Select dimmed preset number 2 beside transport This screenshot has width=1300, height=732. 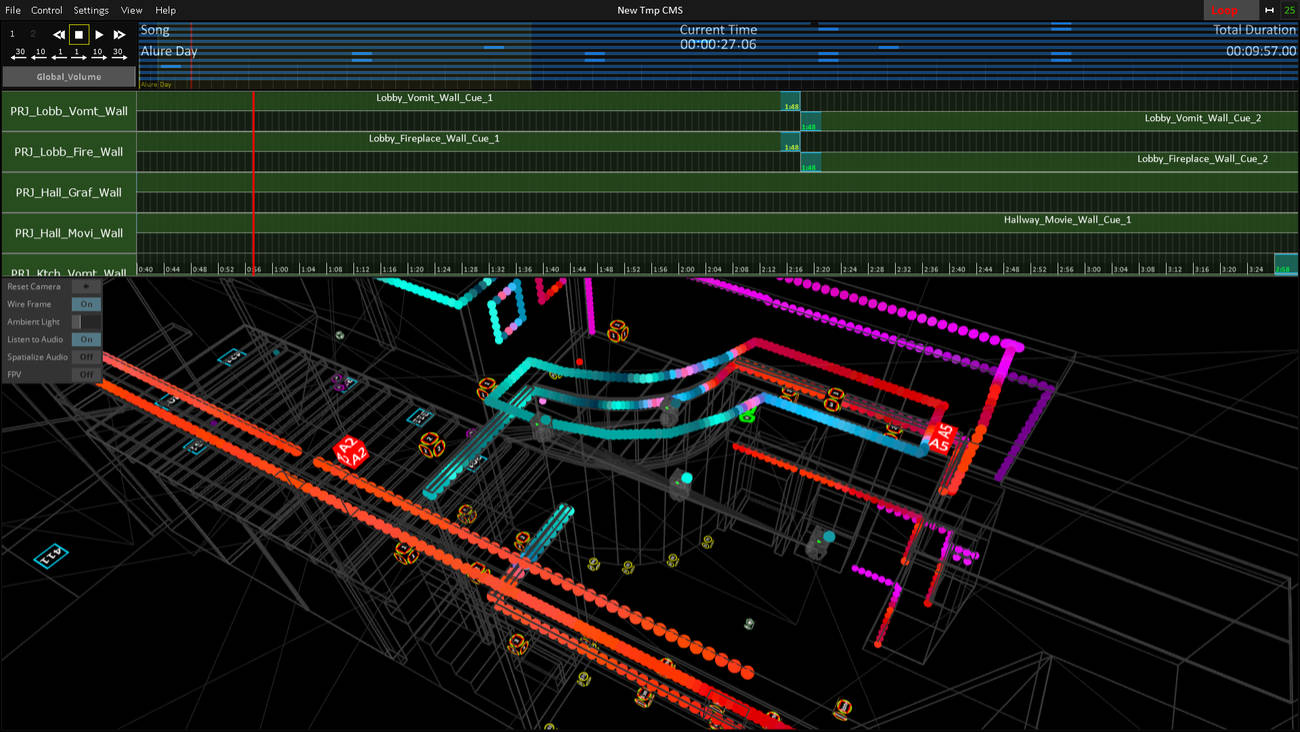tap(32, 34)
